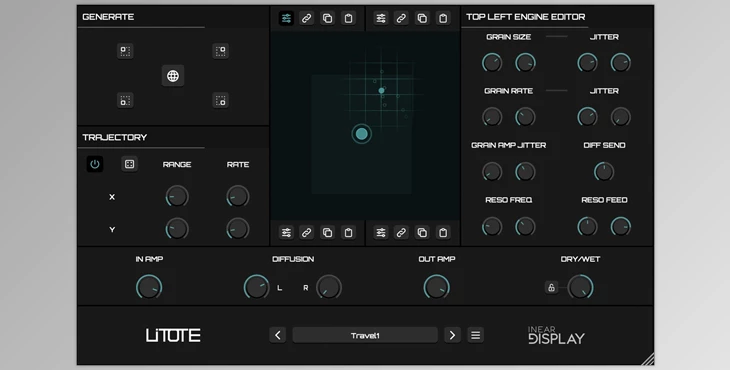Click the globe icon to generate all engines
Viewport: 730px width, 370px height.
(173, 76)
